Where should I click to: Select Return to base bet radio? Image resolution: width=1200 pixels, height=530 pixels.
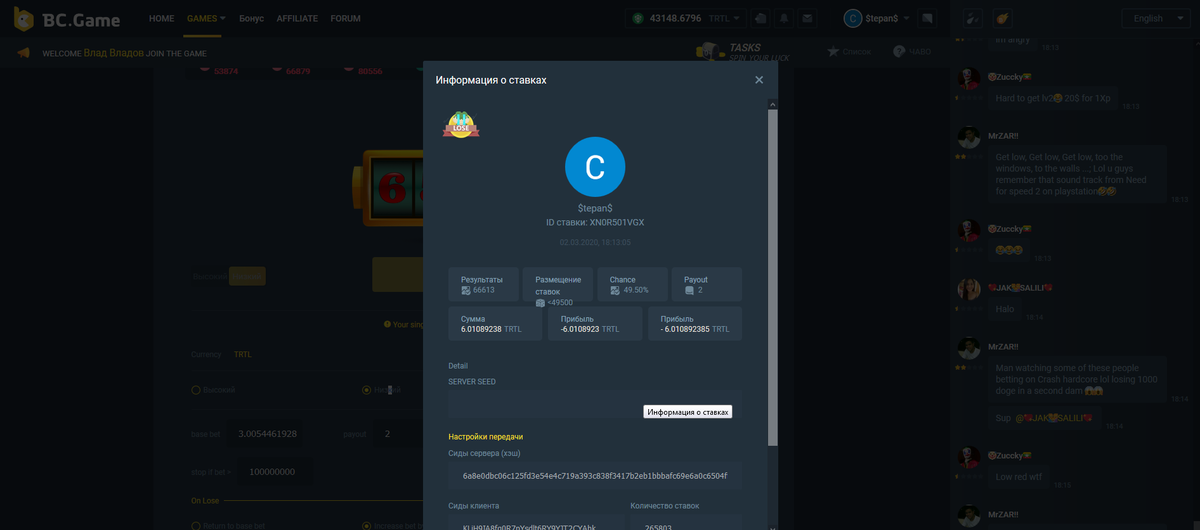[x=196, y=526]
